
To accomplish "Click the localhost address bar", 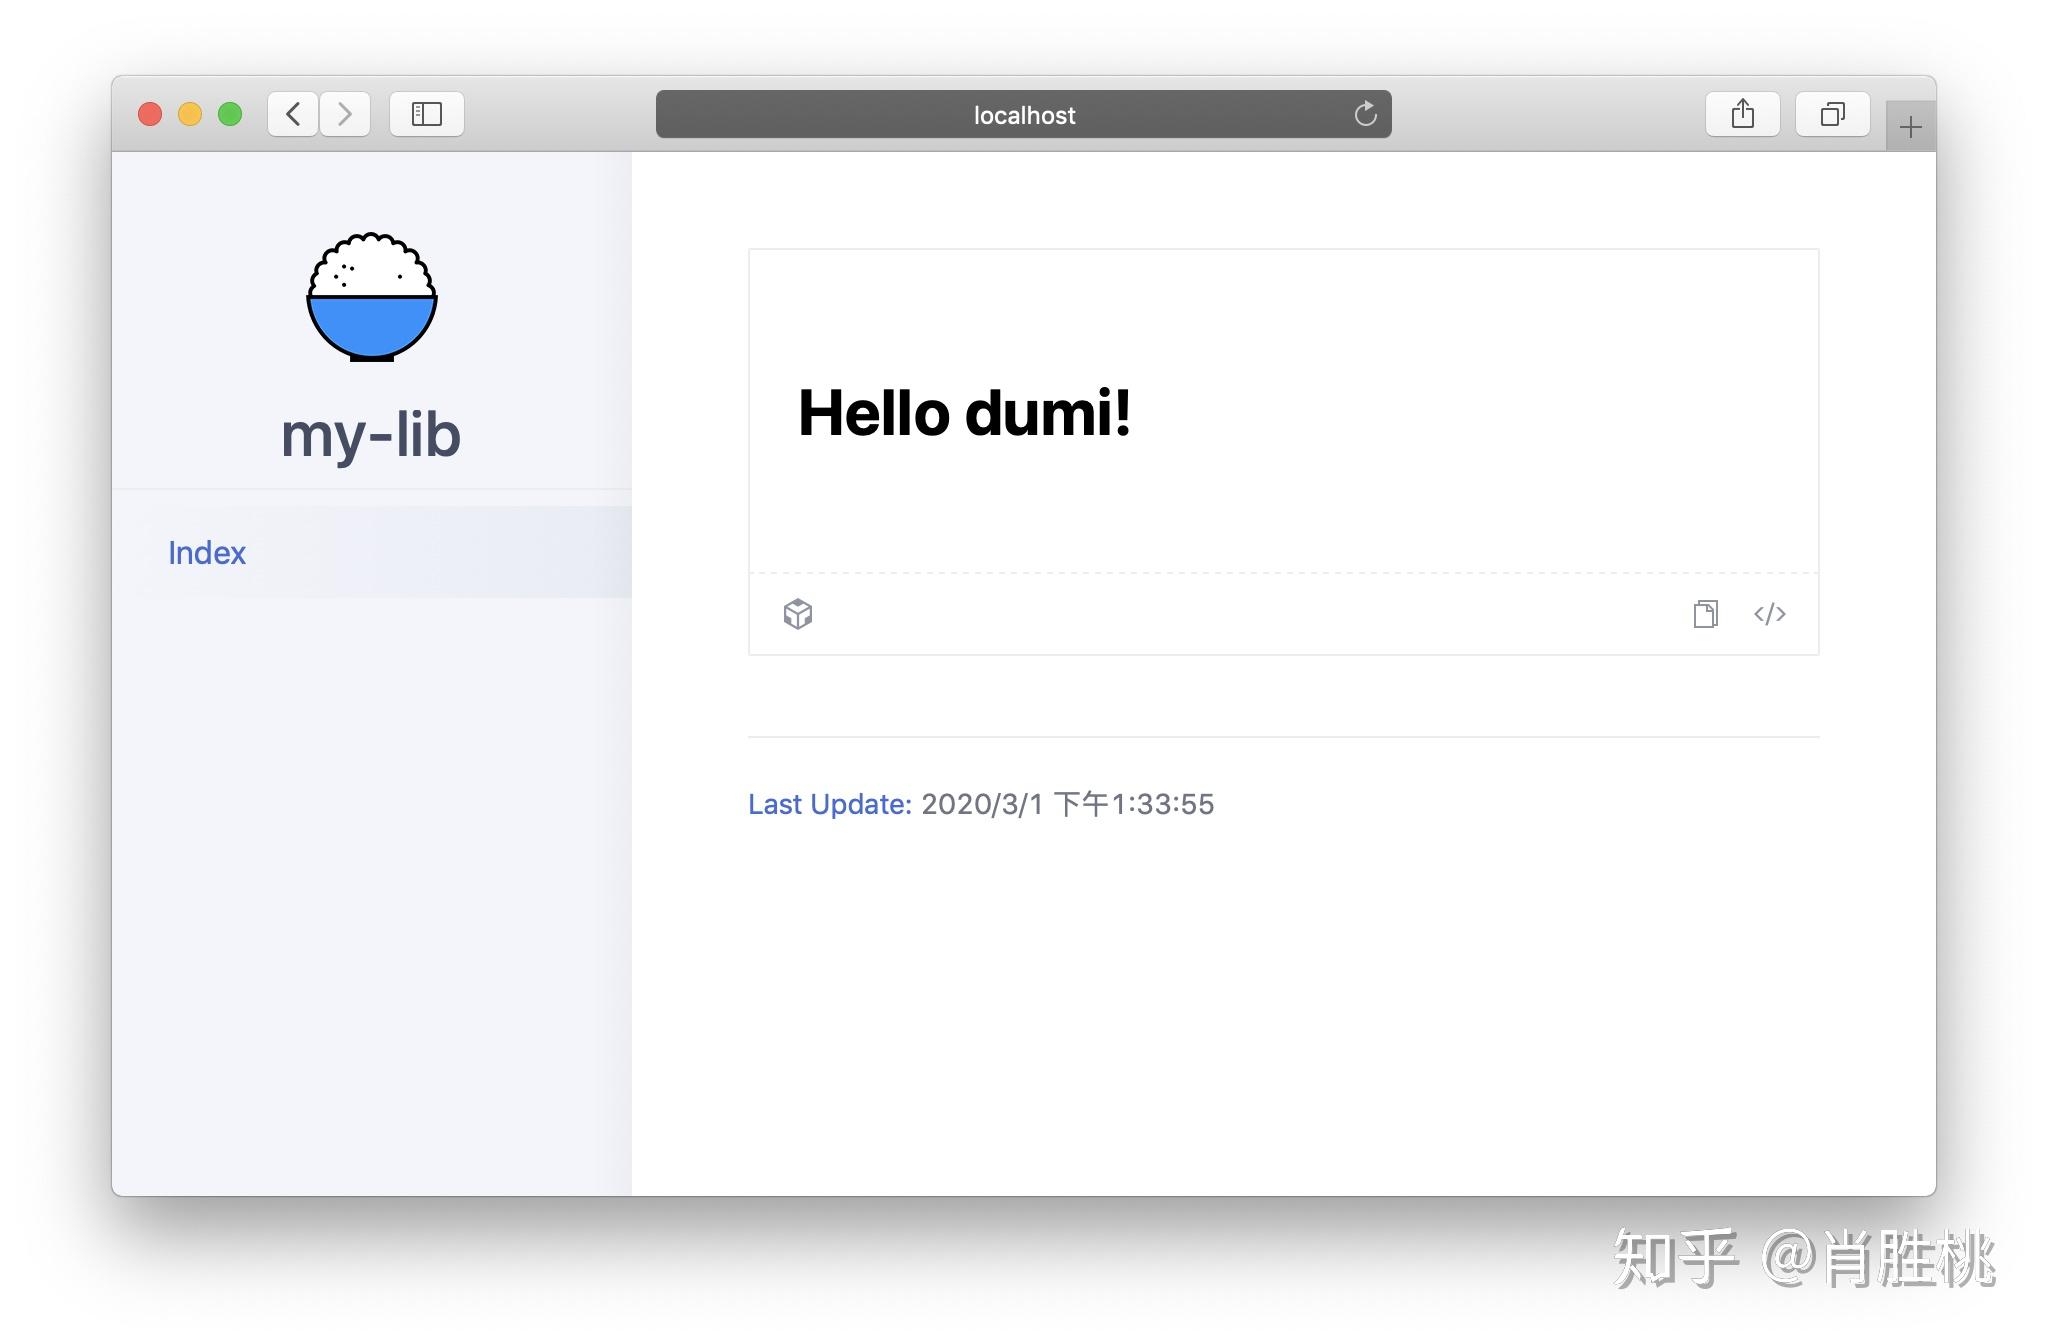I will pos(1022,115).
